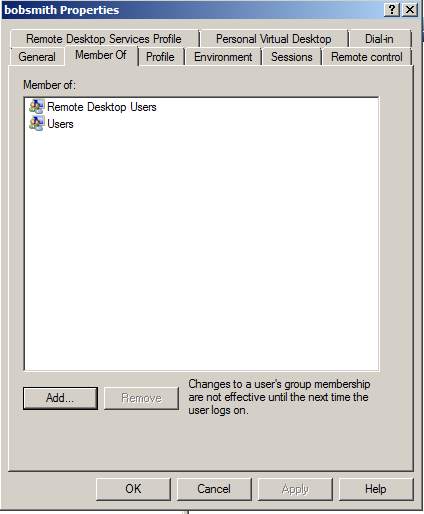
Task: Switch to the Profile tab
Action: [x=160, y=57]
